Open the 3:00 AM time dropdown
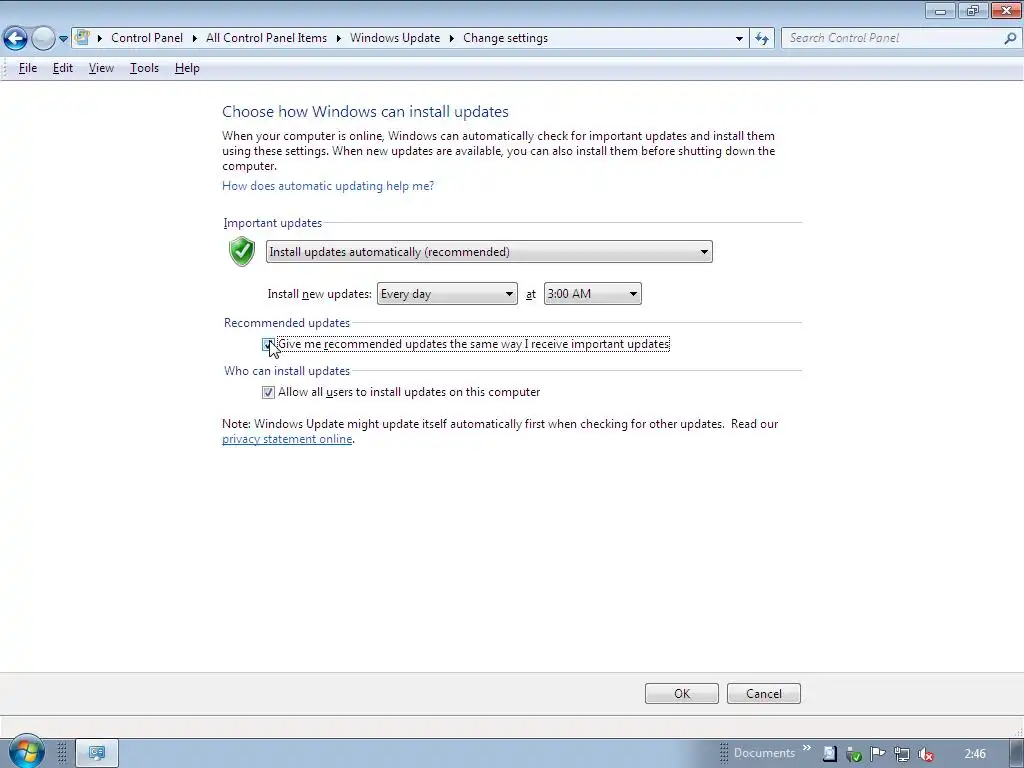 pos(592,294)
